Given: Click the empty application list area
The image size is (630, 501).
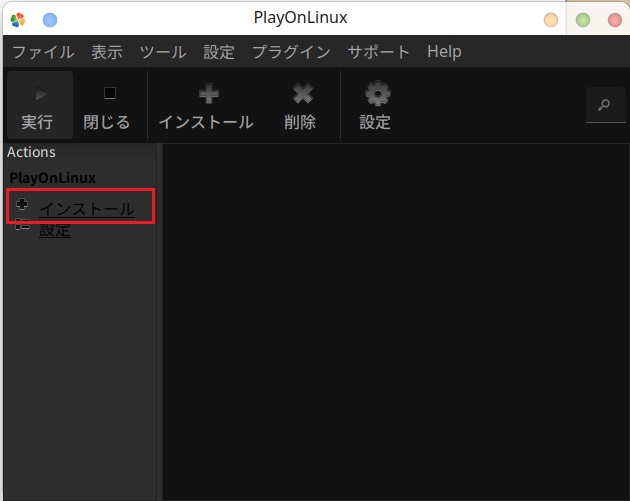Looking at the screenshot, I should [395, 320].
